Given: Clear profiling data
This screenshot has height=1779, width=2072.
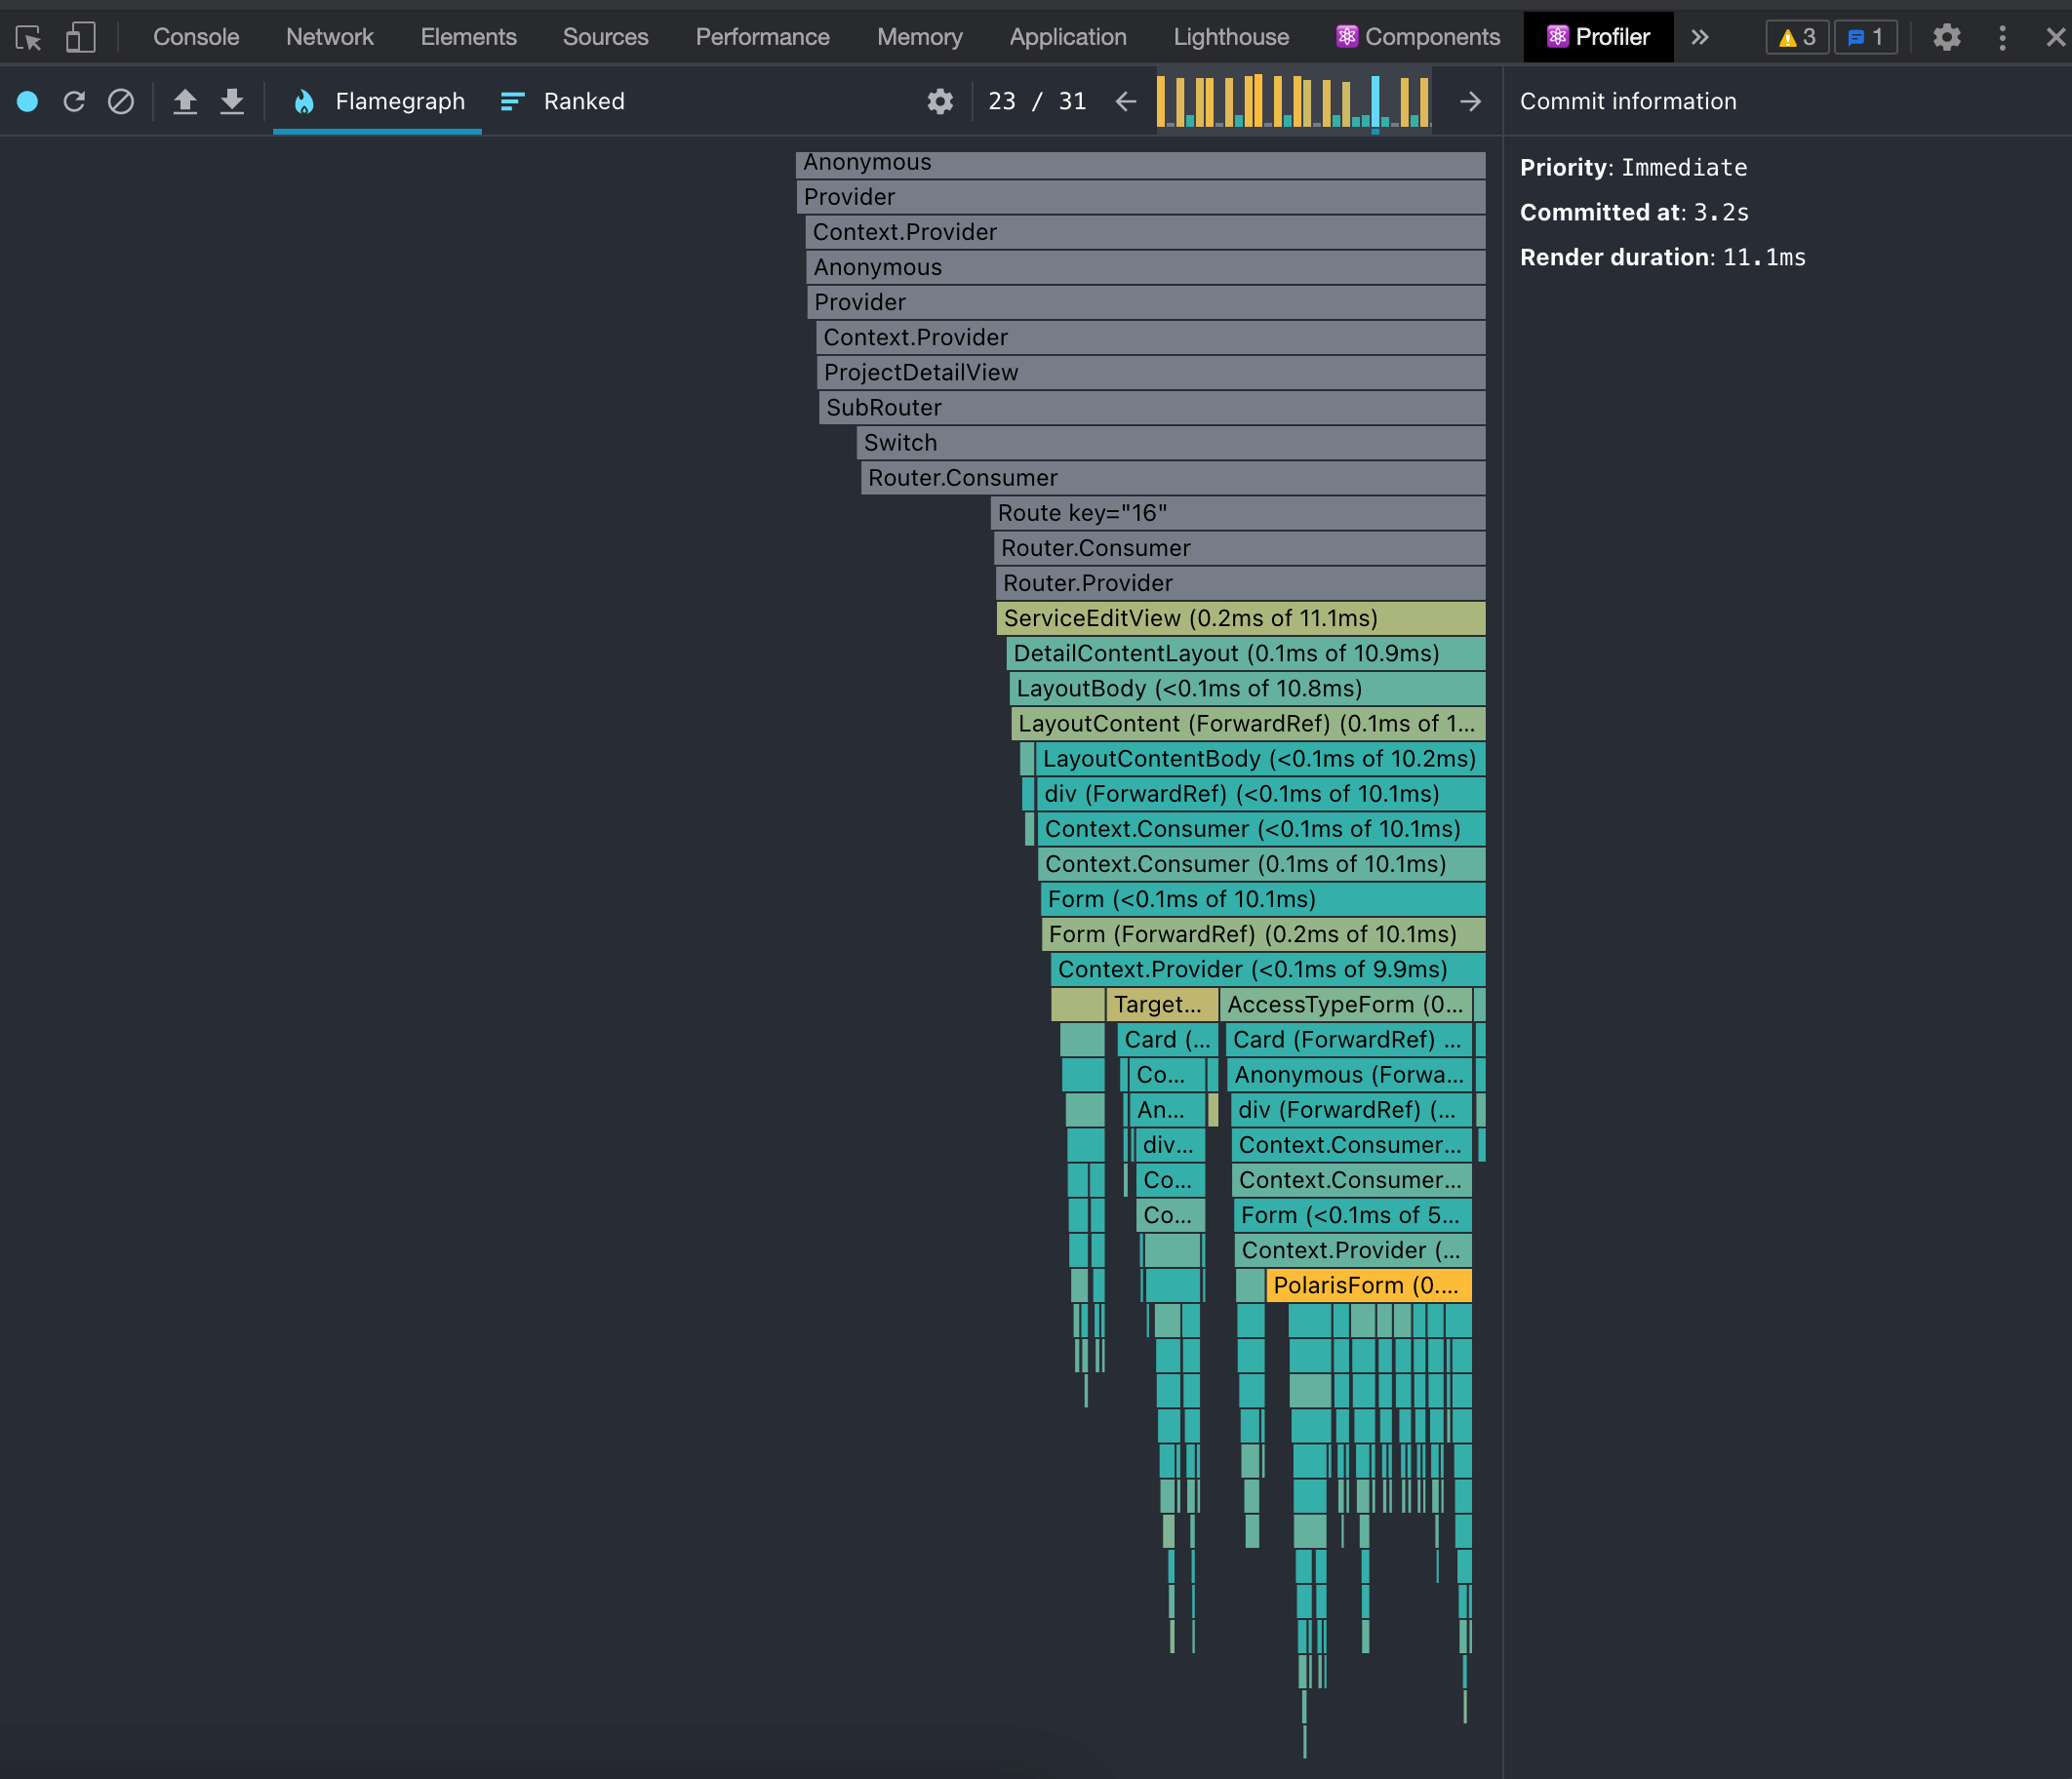Looking at the screenshot, I should pyautogui.click(x=121, y=101).
